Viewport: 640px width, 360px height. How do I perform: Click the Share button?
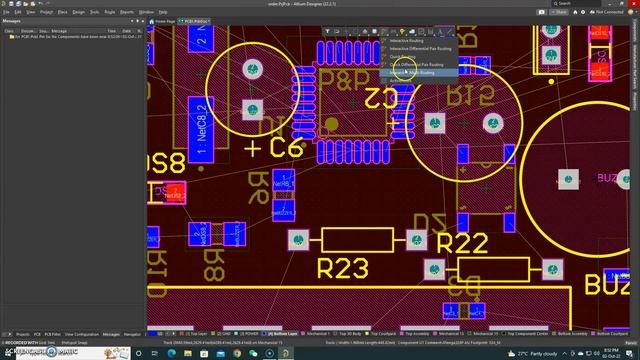click(559, 12)
